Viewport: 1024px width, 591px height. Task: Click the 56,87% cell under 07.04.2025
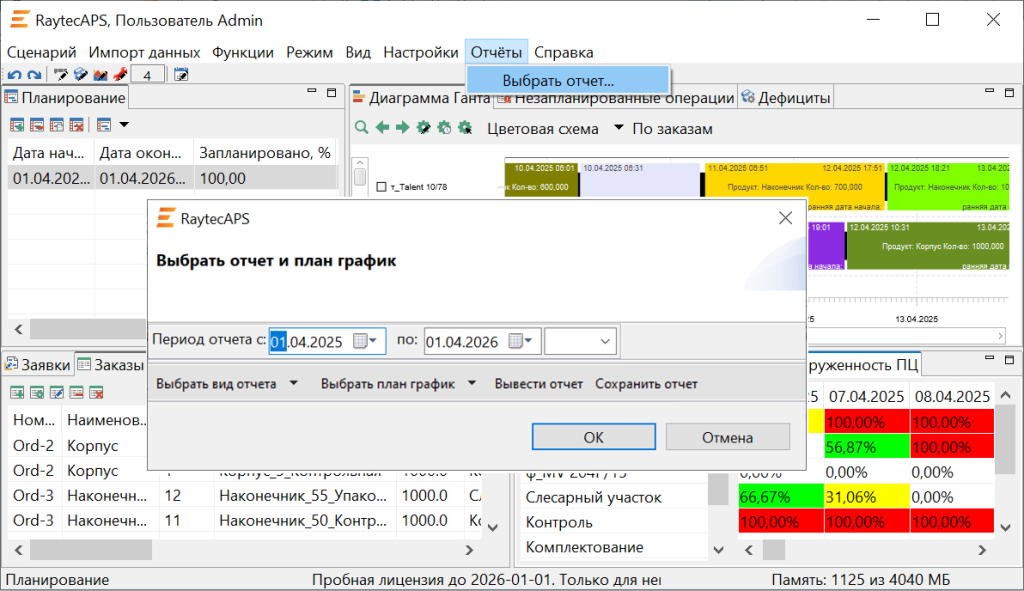coord(867,447)
